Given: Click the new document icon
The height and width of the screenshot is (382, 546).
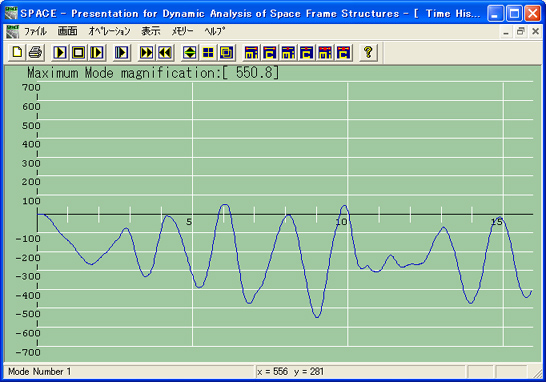Looking at the screenshot, I should click(17, 53).
